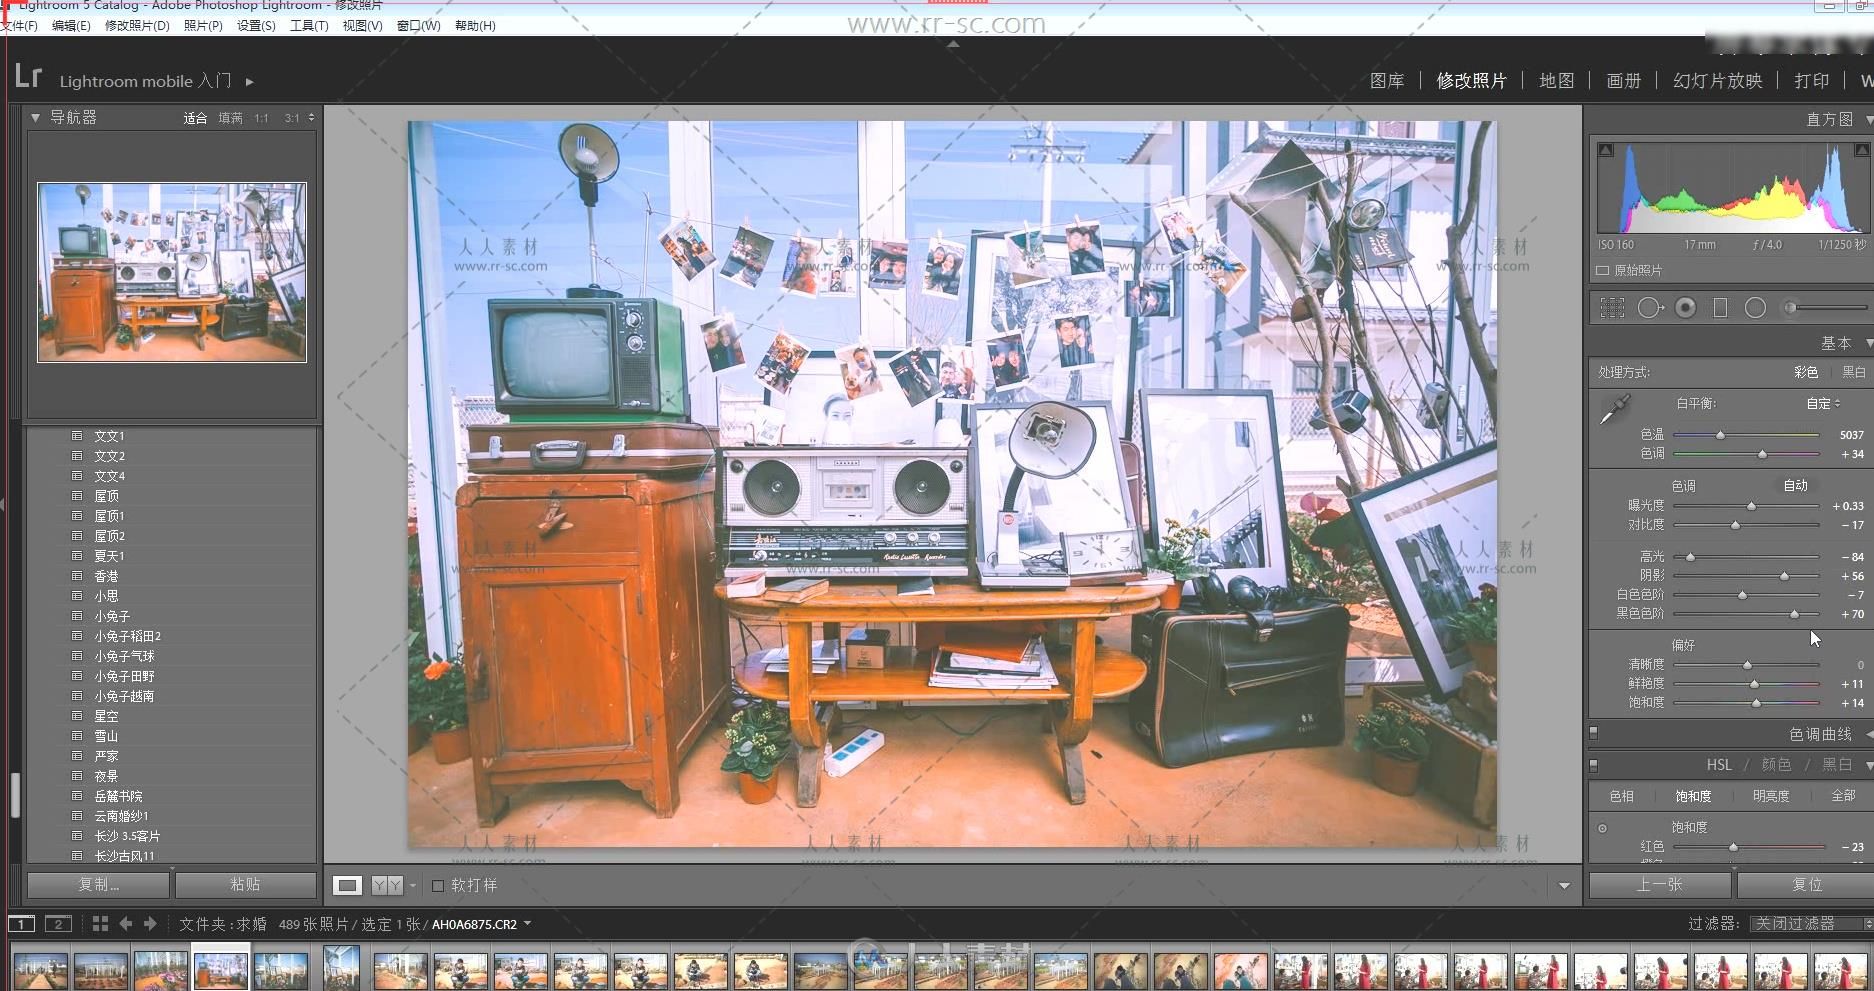This screenshot has height=991, width=1874.
Task: Collapse the 基本 panel
Action: pos(1869,343)
